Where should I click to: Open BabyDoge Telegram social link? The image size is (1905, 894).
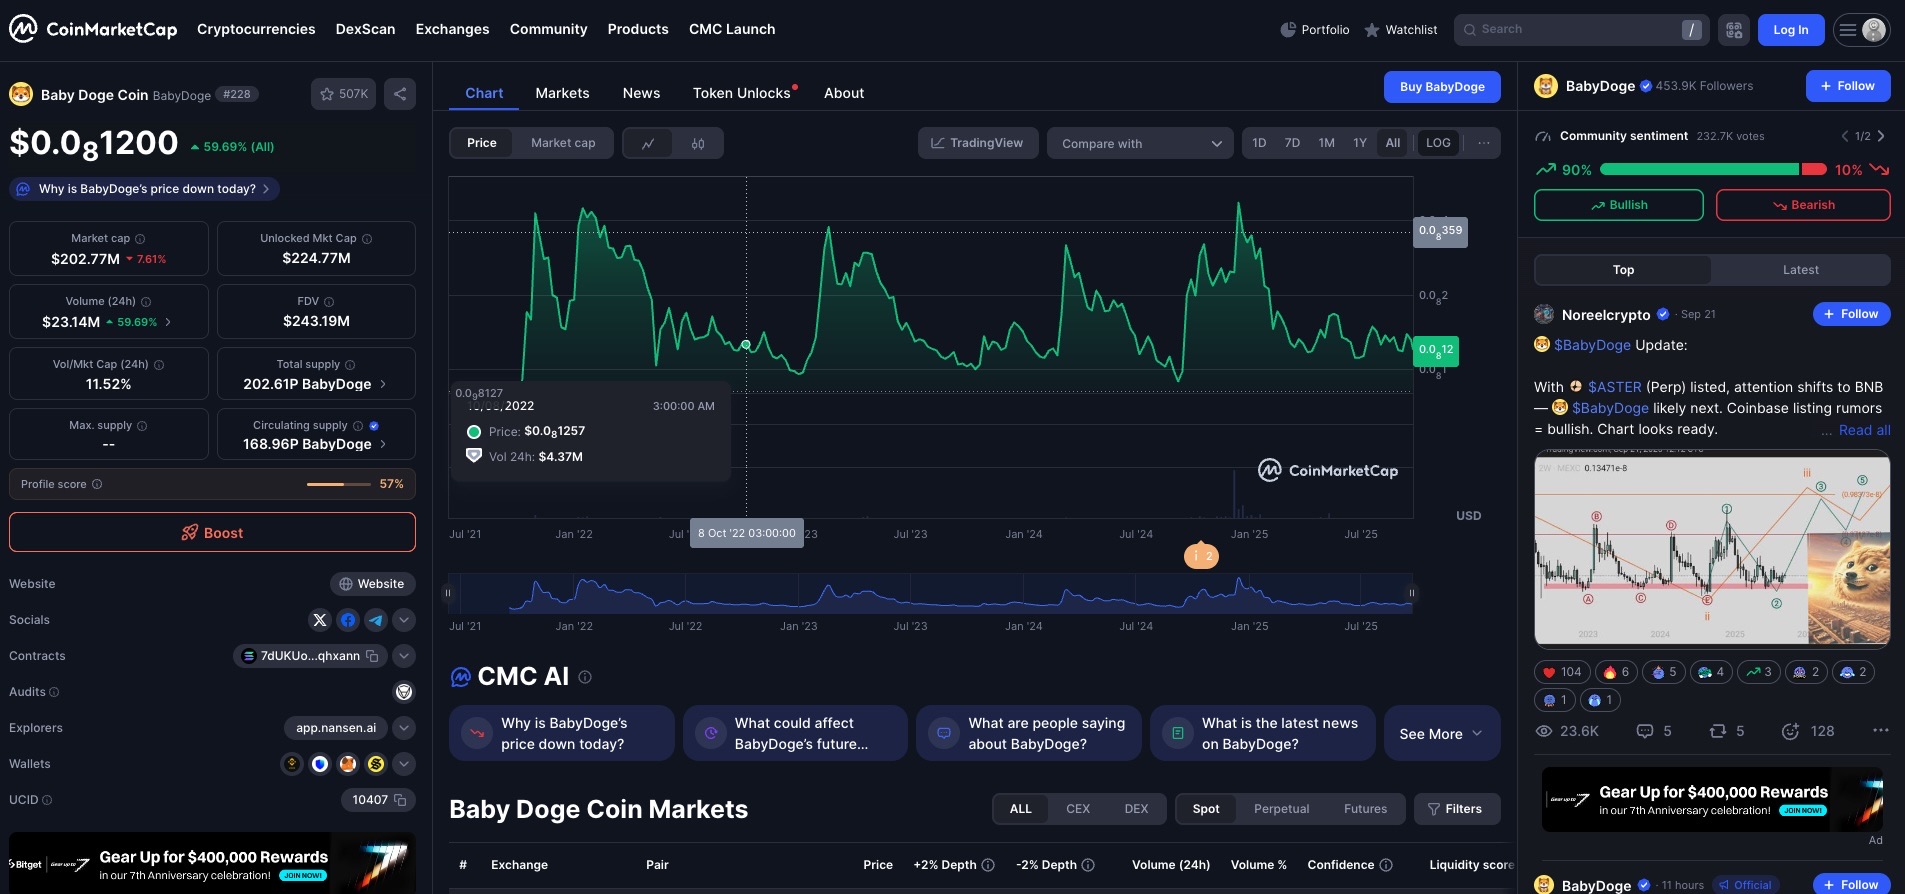(376, 620)
